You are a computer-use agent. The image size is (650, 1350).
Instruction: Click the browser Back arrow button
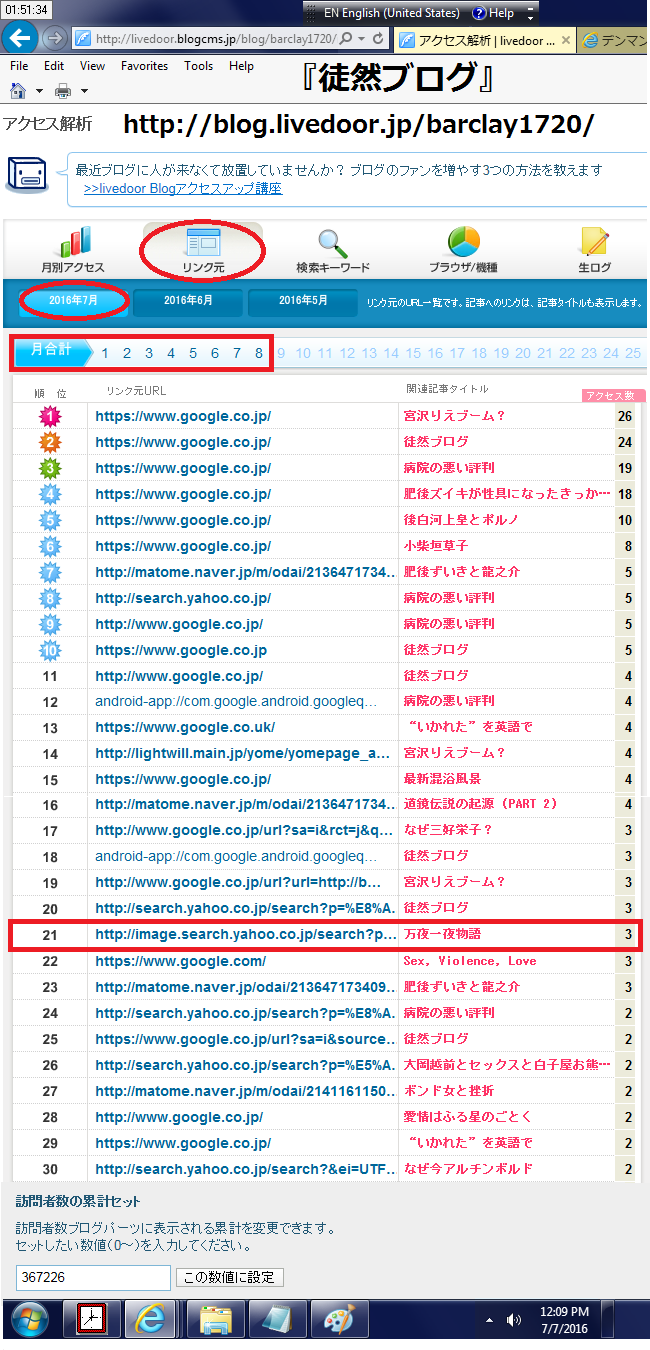pyautogui.click(x=21, y=39)
